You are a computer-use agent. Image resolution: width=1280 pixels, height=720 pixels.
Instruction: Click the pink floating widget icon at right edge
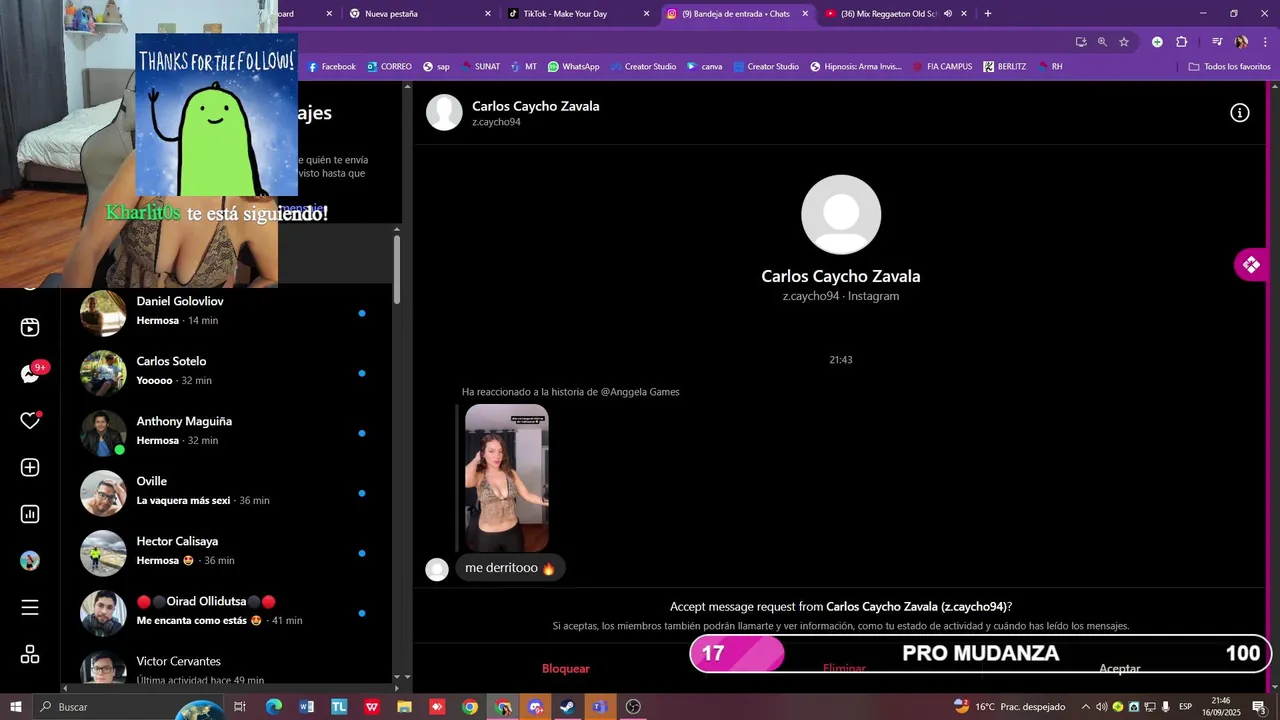(1252, 265)
